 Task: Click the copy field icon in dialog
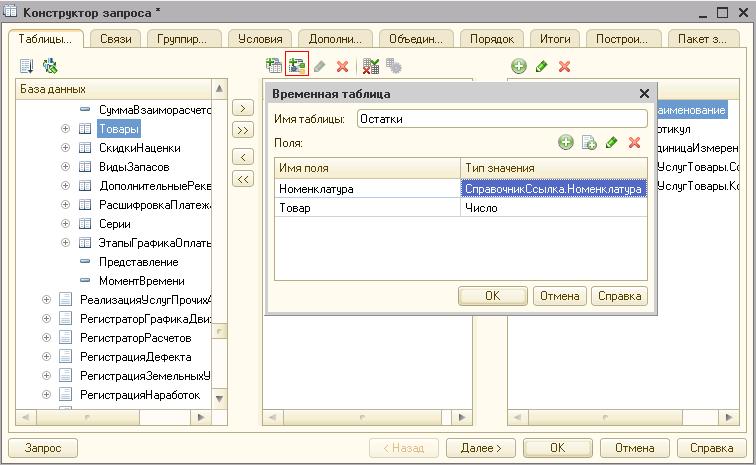pyautogui.click(x=589, y=143)
